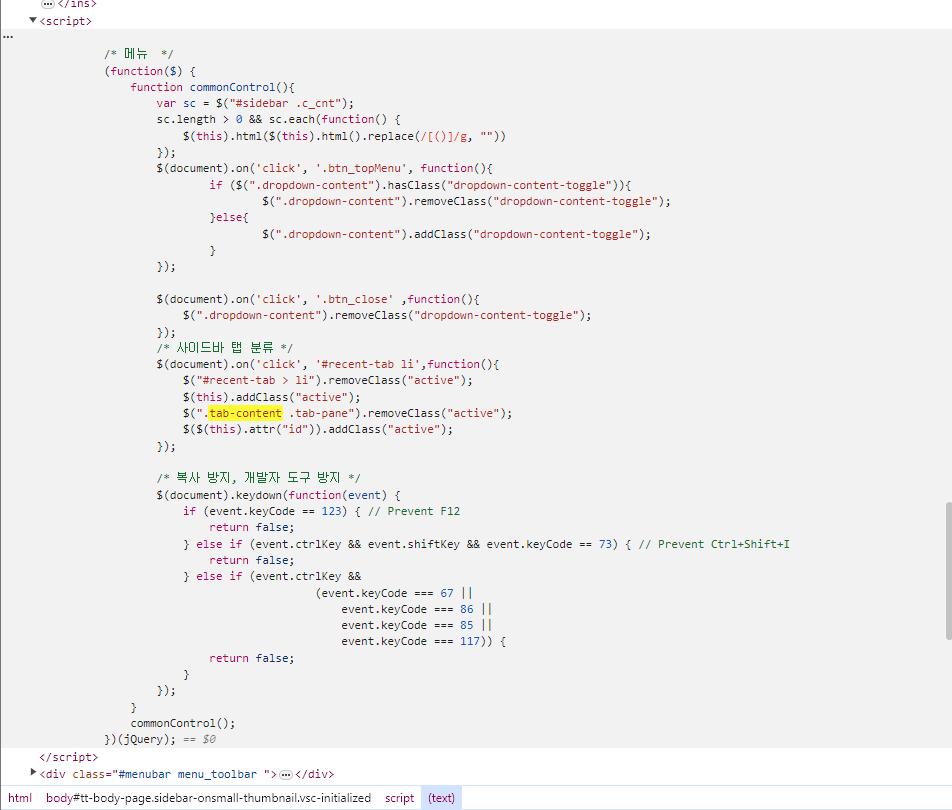This screenshot has width=952, height=810.
Task: Click 'function commonControl(){' line
Action: tap(212, 87)
